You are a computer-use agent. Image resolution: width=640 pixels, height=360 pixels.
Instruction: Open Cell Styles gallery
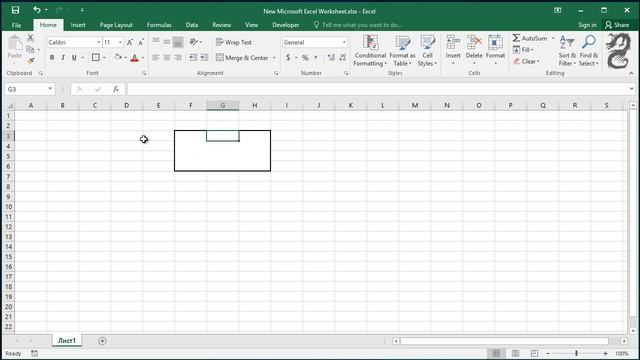(427, 51)
